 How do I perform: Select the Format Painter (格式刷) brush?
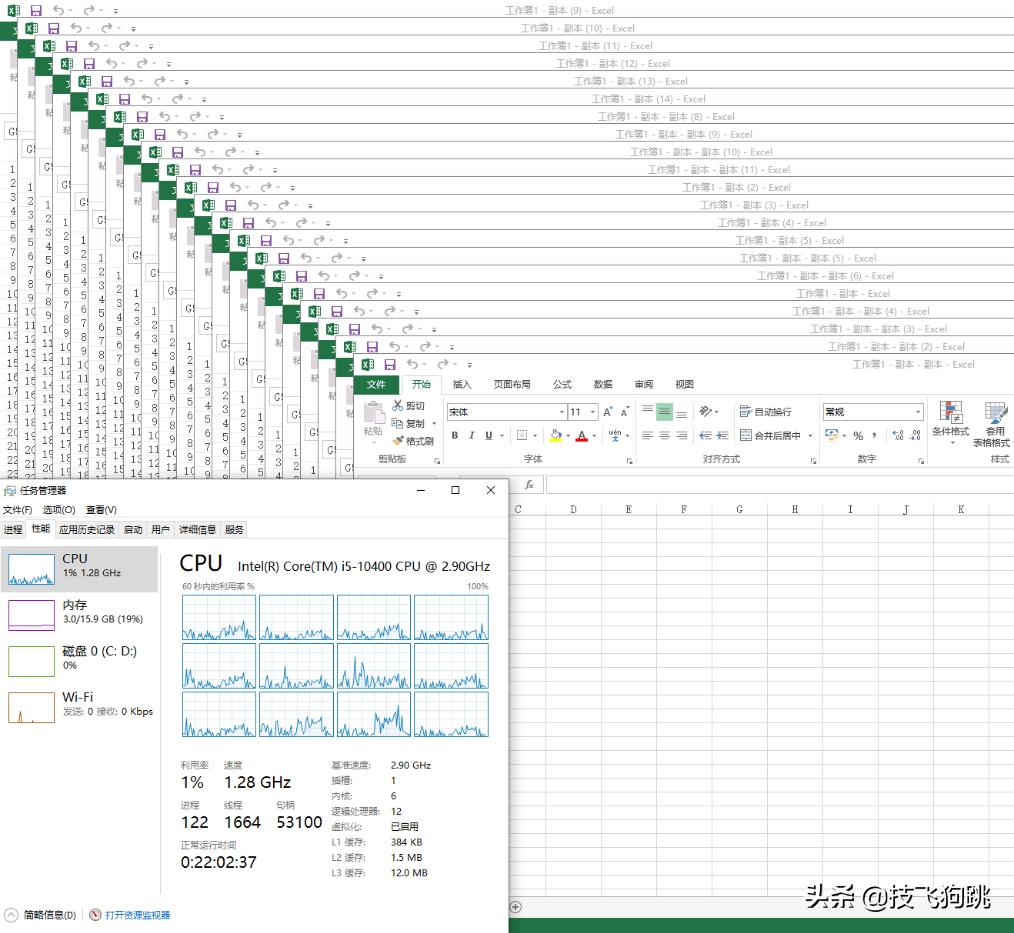click(398, 441)
